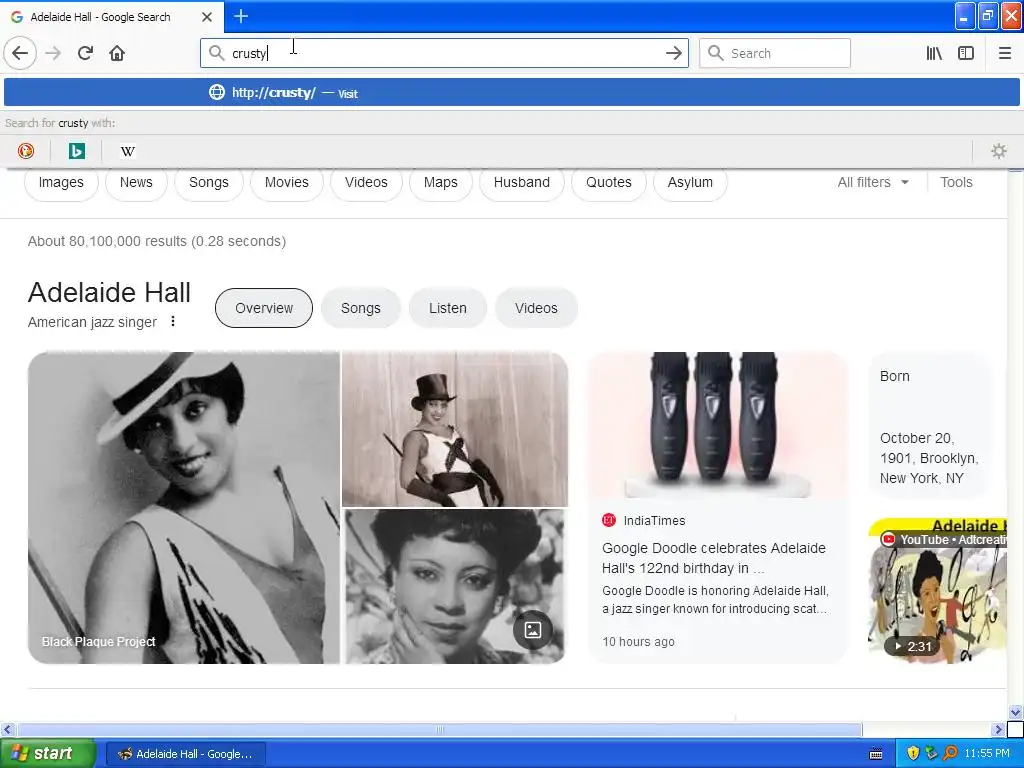Filter results by Images
Image resolution: width=1024 pixels, height=768 pixels.
[x=61, y=182]
